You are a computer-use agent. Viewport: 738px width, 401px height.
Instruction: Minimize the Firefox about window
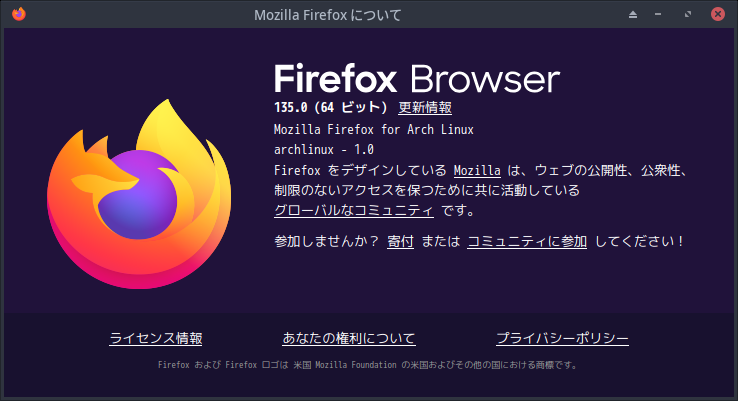coord(658,15)
